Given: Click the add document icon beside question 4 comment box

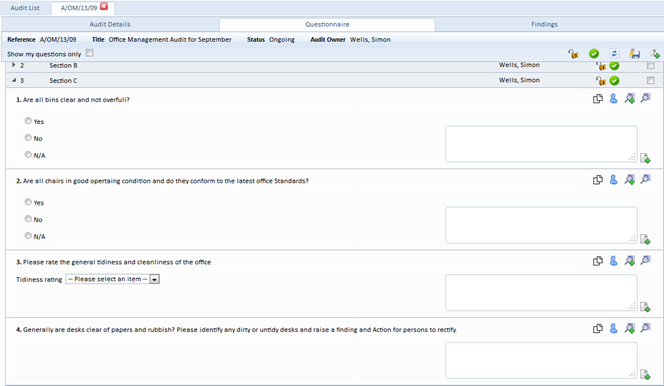Looking at the screenshot, I should 645,374.
